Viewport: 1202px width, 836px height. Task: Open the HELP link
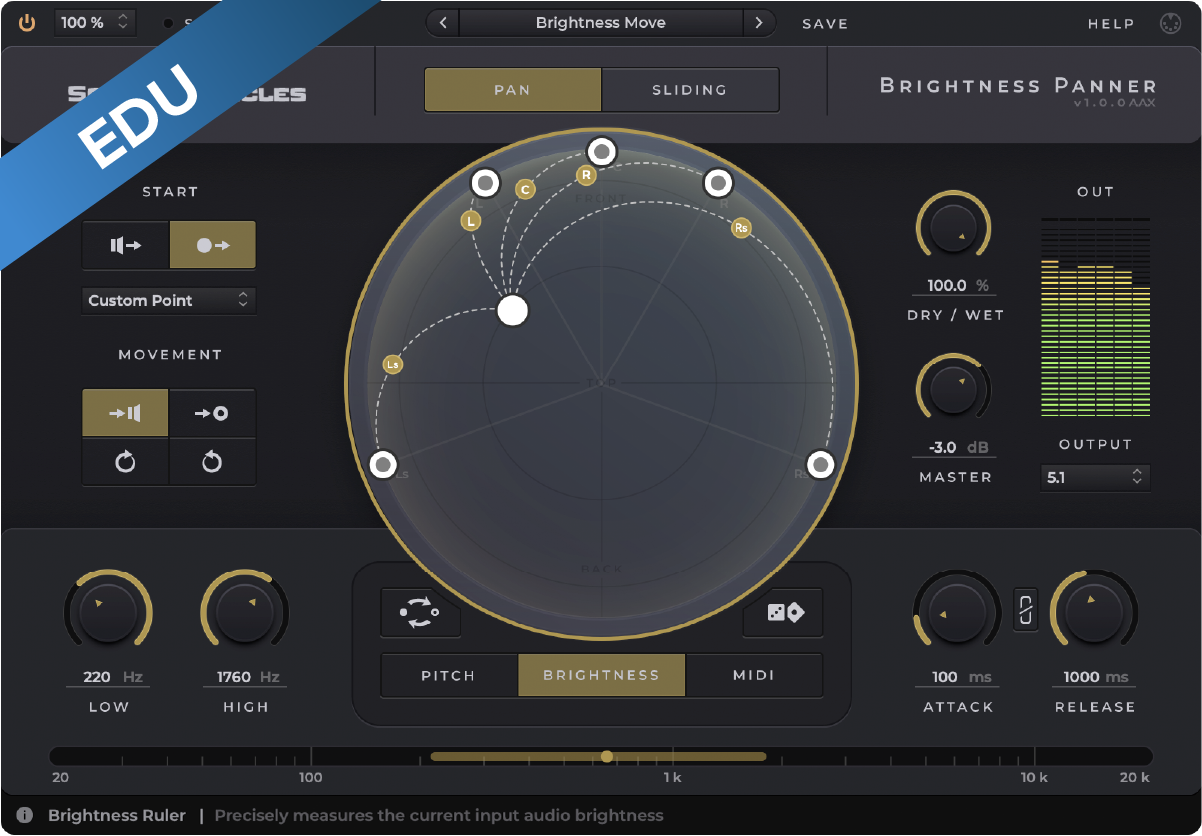1111,24
